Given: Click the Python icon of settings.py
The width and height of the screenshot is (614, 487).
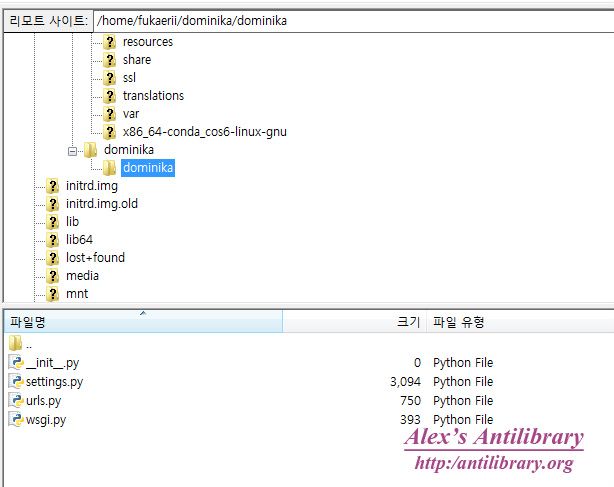Looking at the screenshot, I should tap(16, 381).
